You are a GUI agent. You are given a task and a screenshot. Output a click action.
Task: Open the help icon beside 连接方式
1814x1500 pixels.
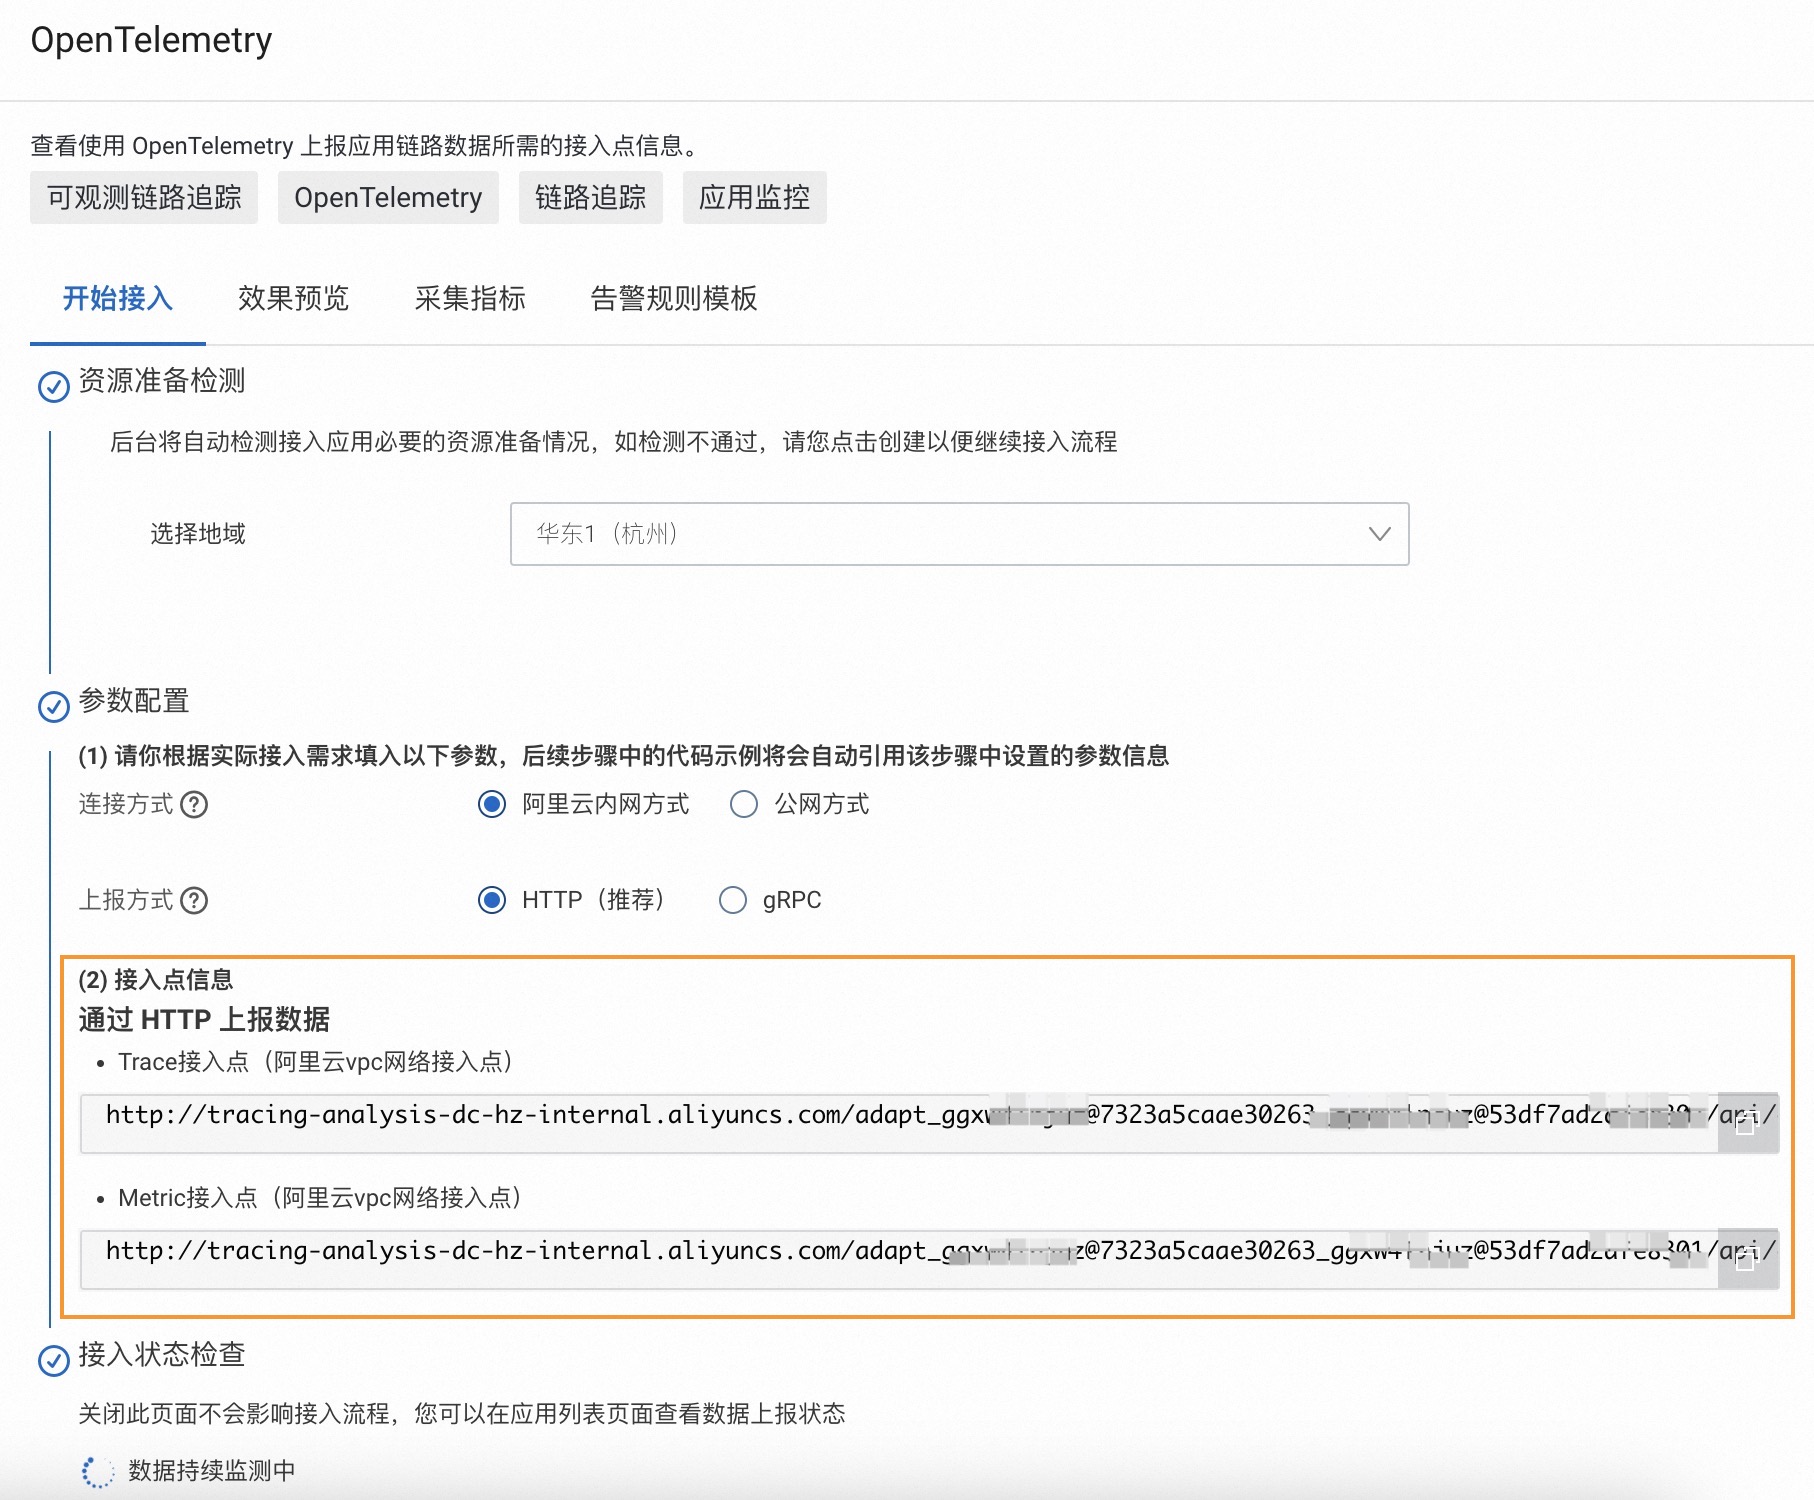tap(196, 805)
